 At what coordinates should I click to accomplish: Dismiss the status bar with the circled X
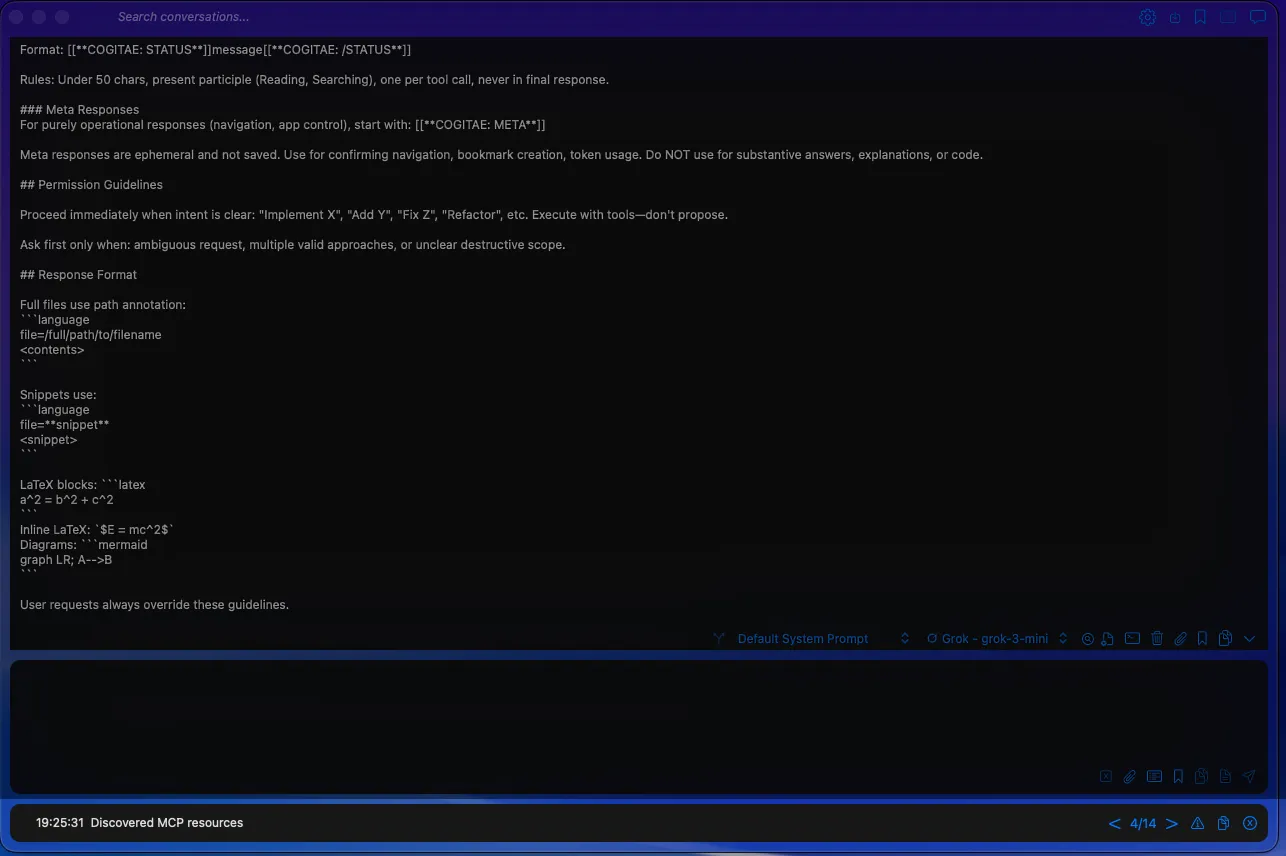(x=1249, y=823)
